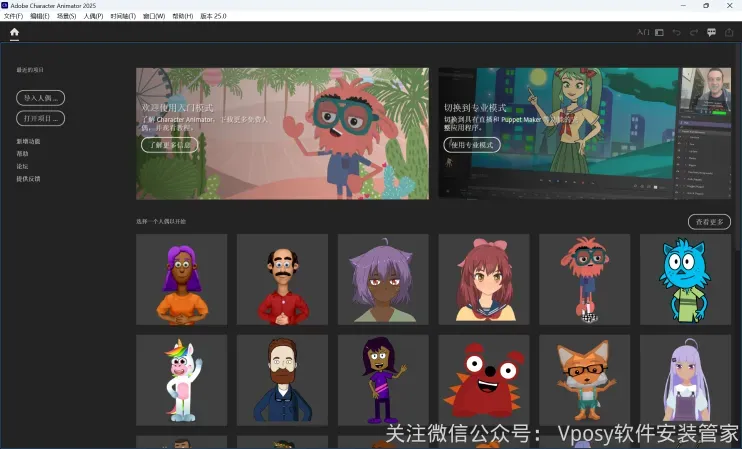Click the professional mode banner image
Image resolution: width=742 pixels, height=449 pixels.
(x=585, y=133)
